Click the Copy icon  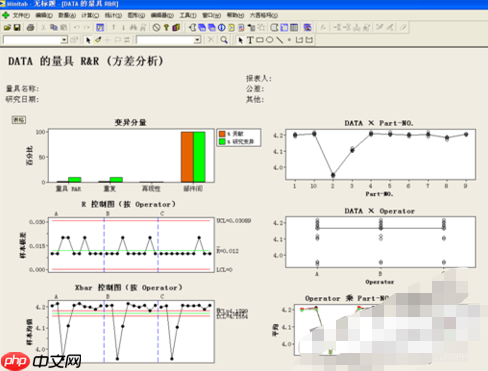point(54,27)
